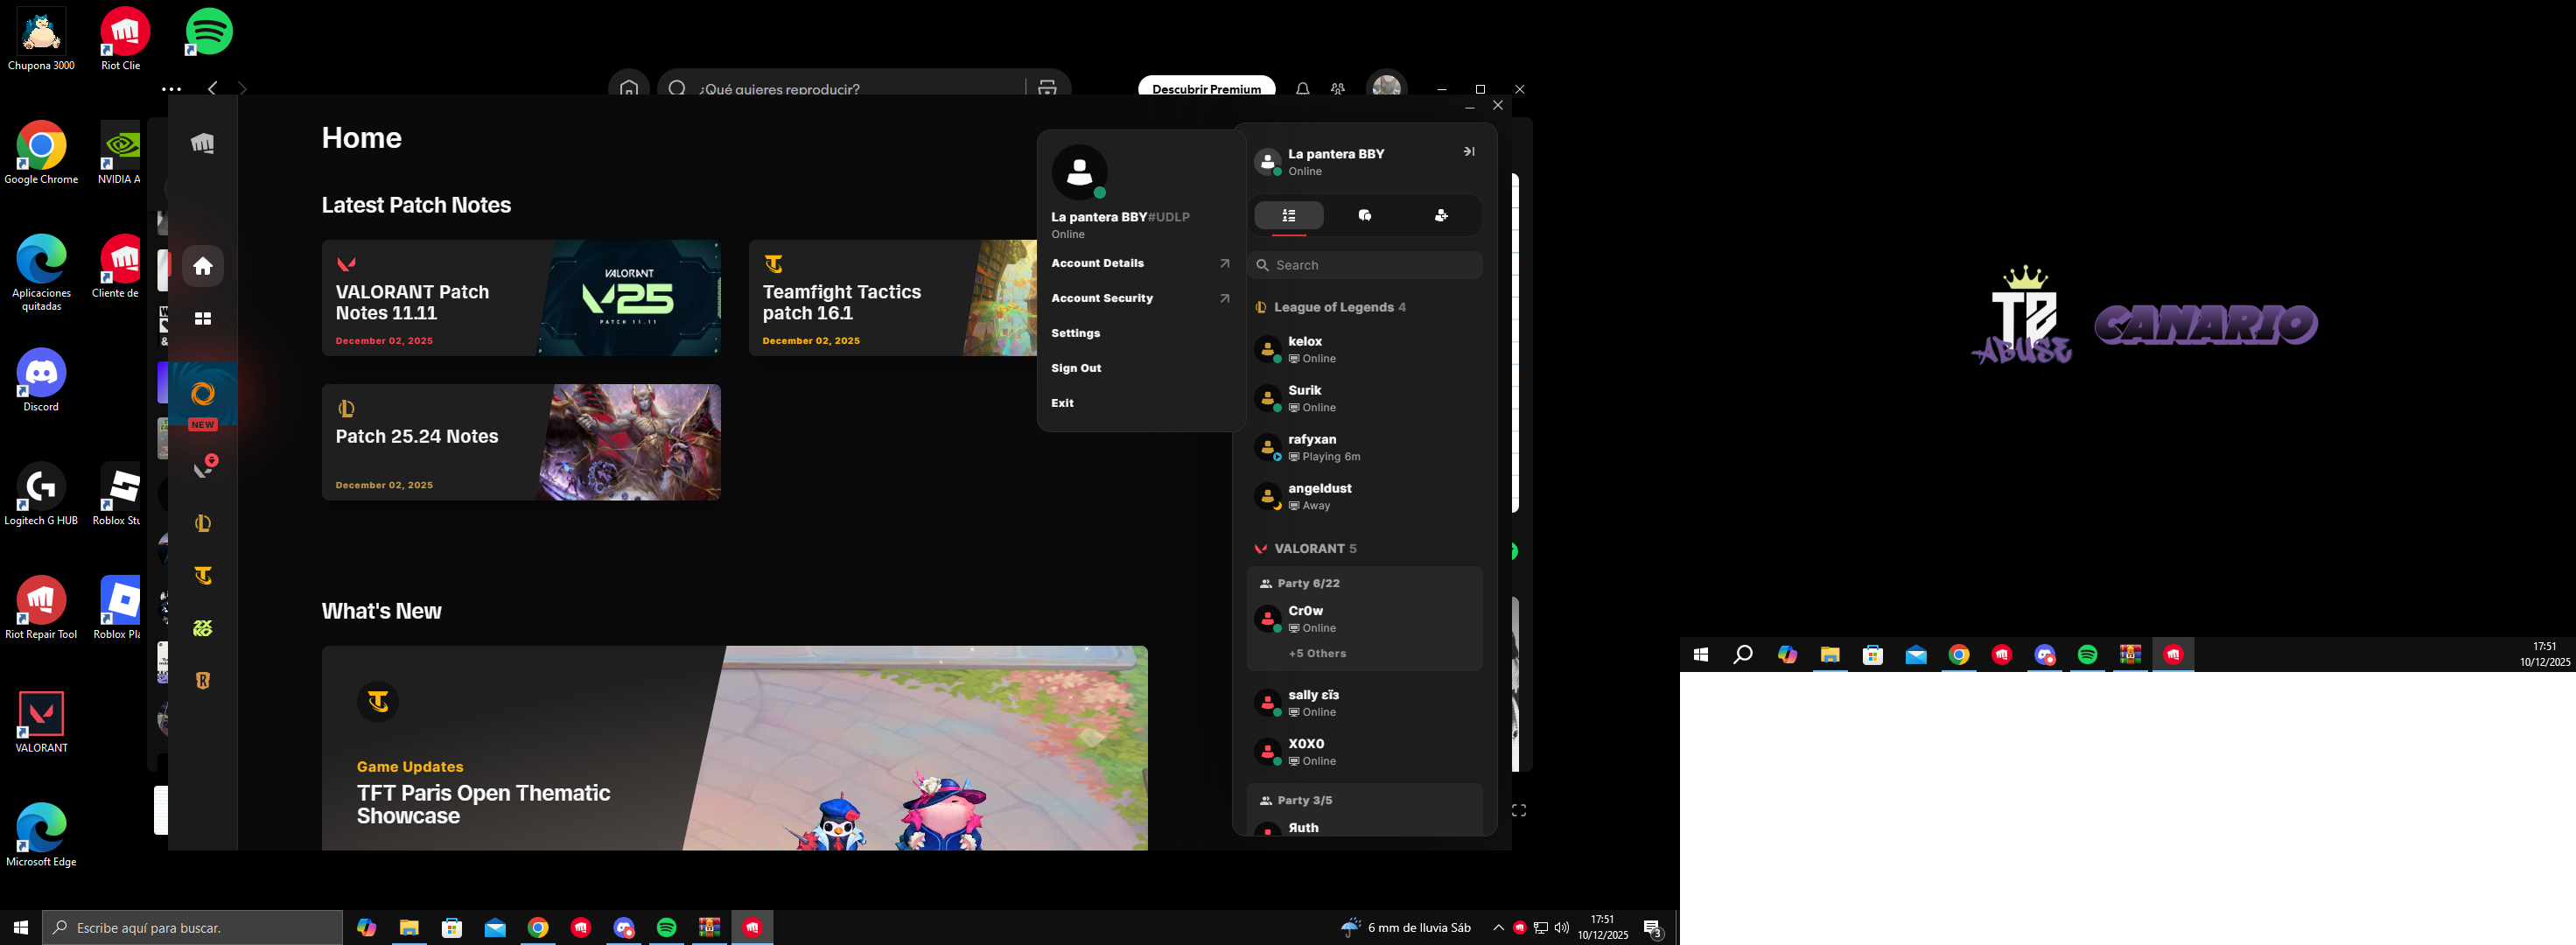
Task: Open the My Games grid icon
Action: tap(203, 318)
